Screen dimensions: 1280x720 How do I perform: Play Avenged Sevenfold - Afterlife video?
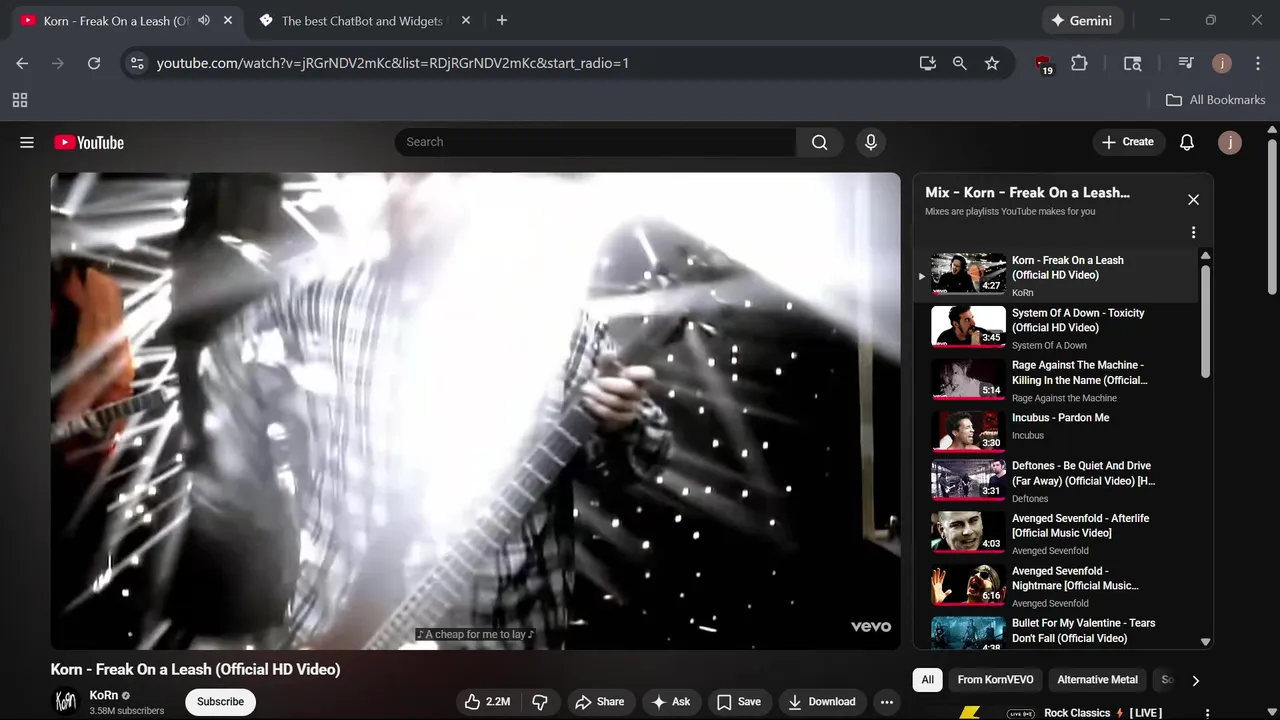1055,533
